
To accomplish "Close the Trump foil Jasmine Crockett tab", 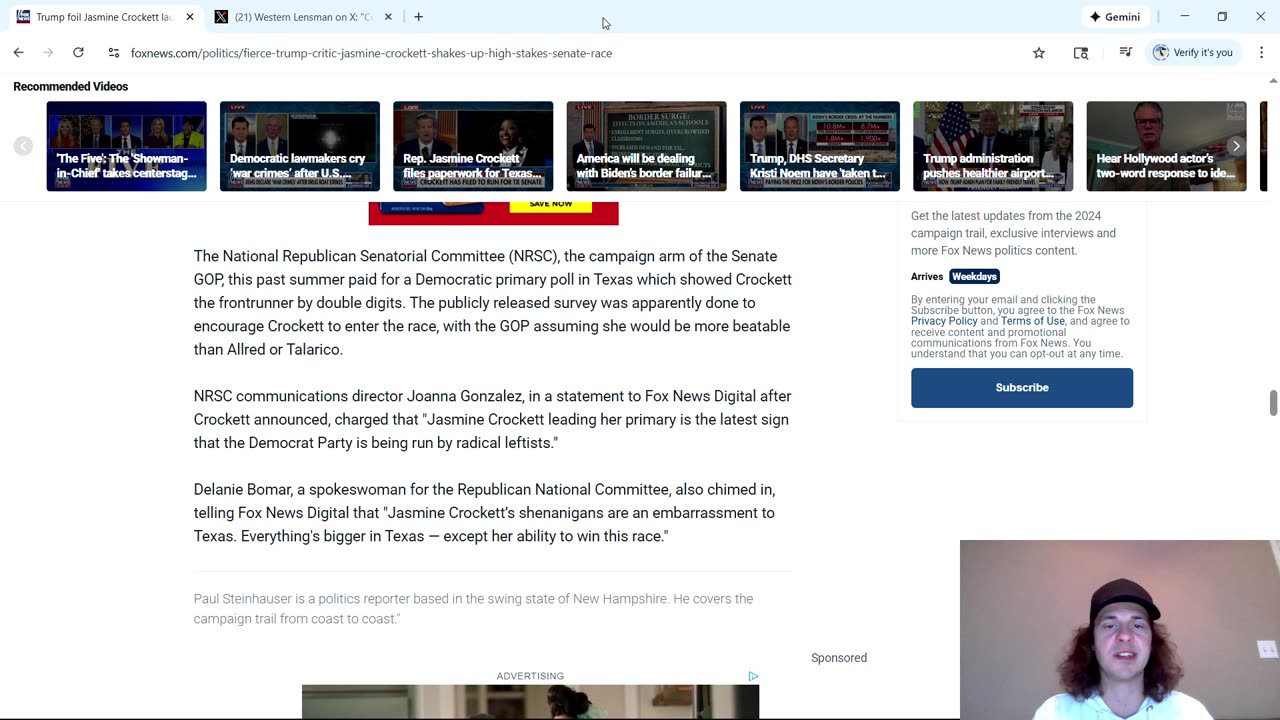I will (x=190, y=17).
